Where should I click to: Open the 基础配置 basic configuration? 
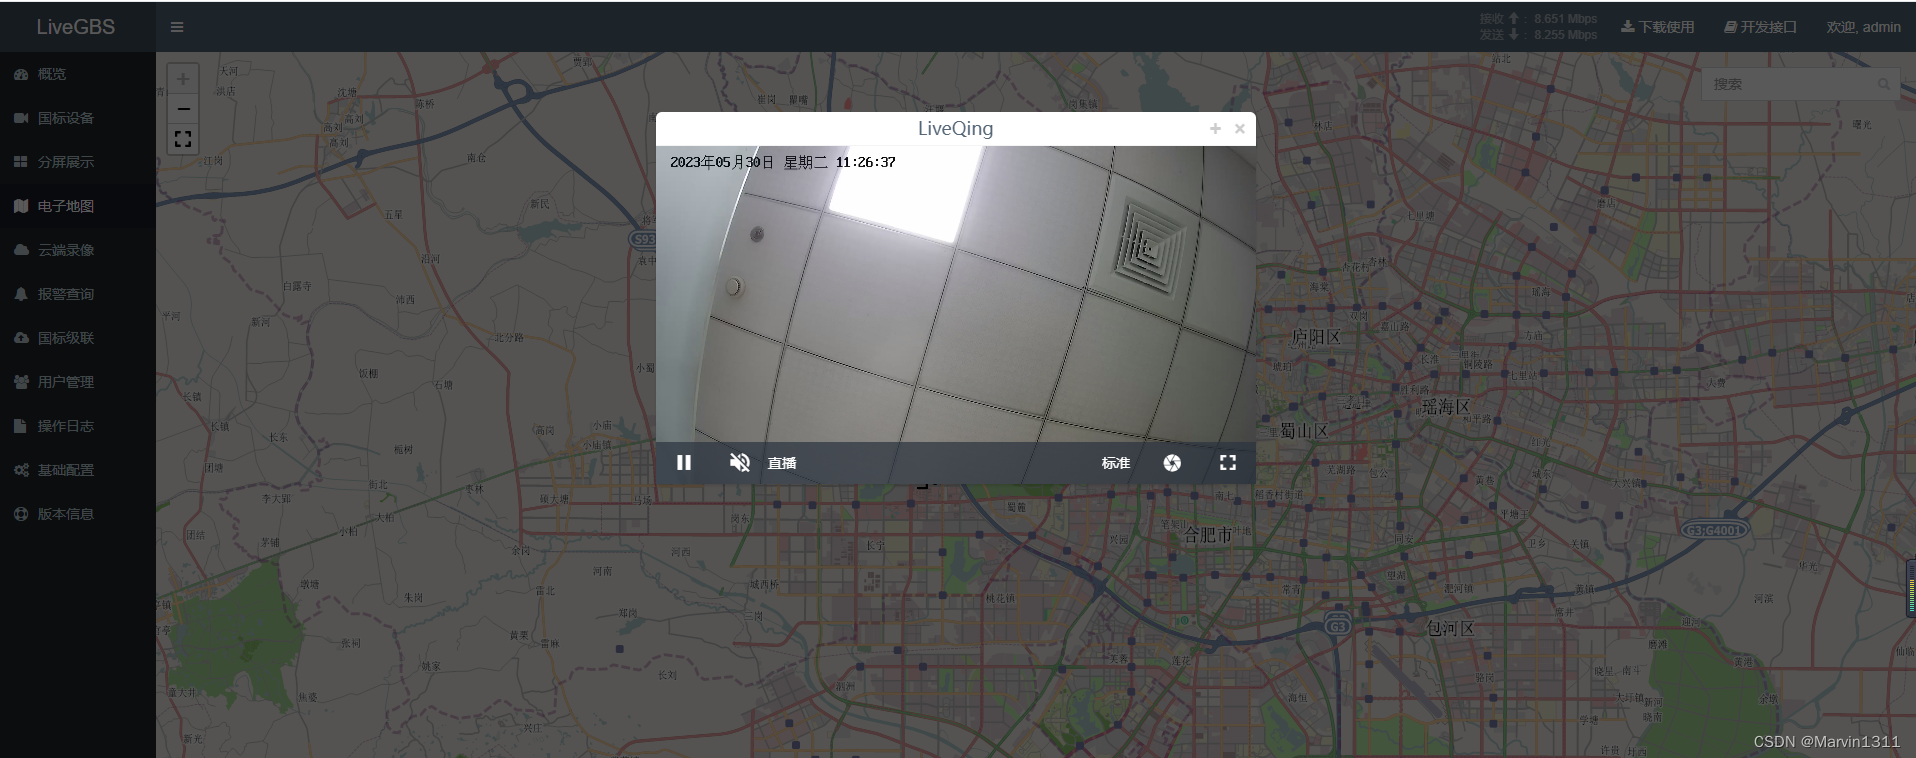[x=78, y=470]
